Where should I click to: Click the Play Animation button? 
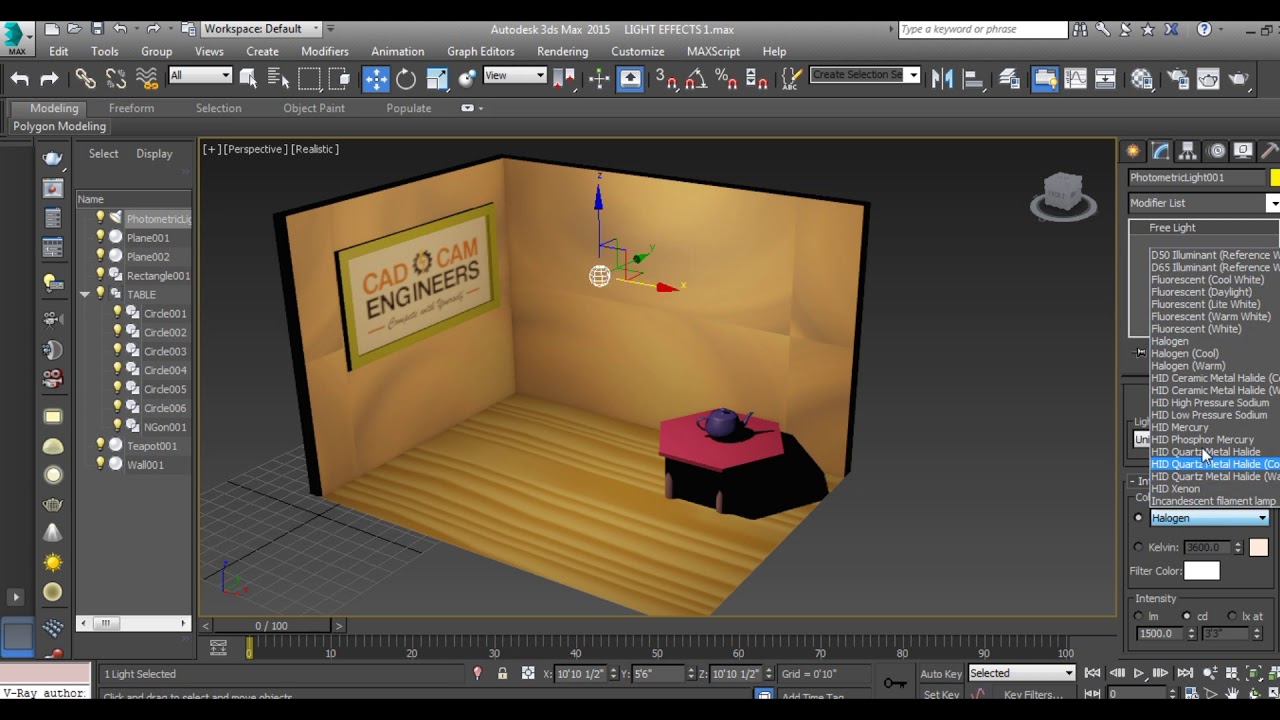[x=1139, y=673]
